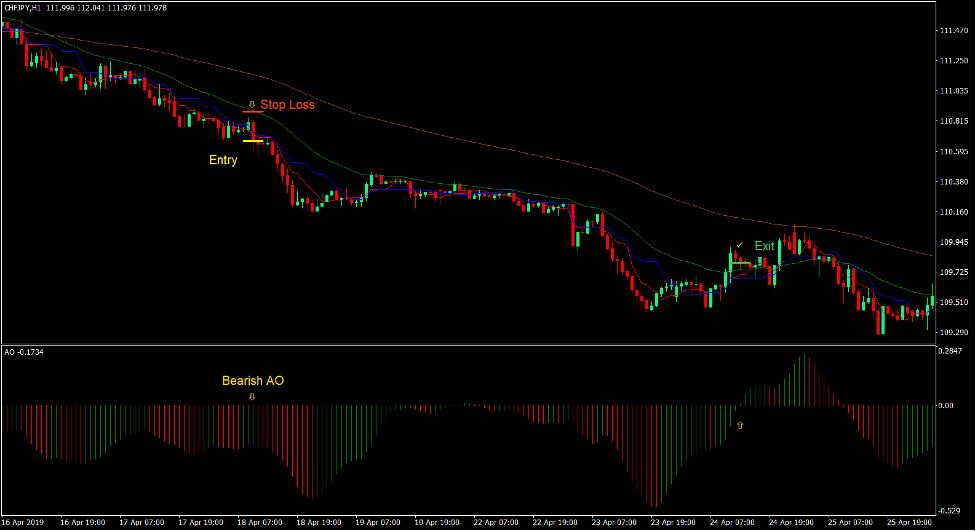
Task: Click the tallest green AO histogram peak bar
Action: (x=804, y=380)
